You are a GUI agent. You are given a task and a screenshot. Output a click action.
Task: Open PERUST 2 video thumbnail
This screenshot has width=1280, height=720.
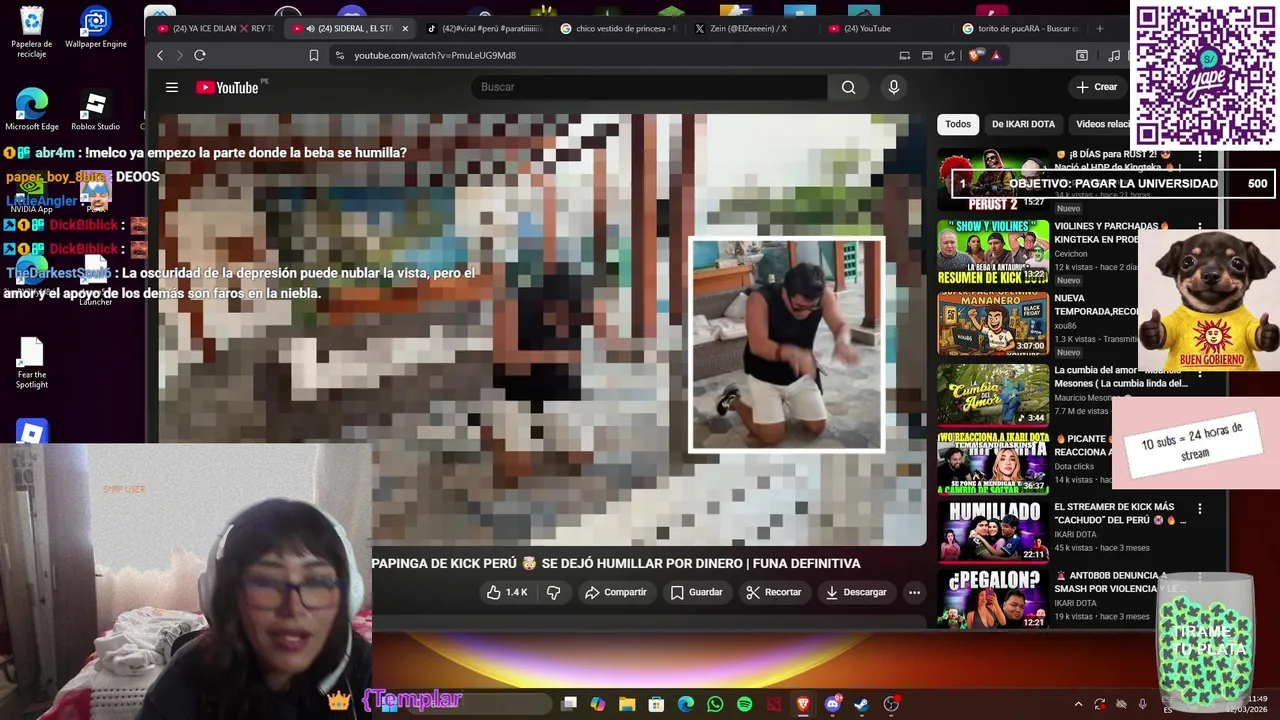(992, 180)
